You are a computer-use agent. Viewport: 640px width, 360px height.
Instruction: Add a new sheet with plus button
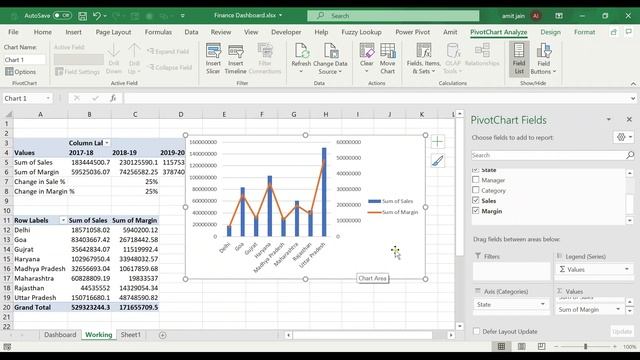162,335
